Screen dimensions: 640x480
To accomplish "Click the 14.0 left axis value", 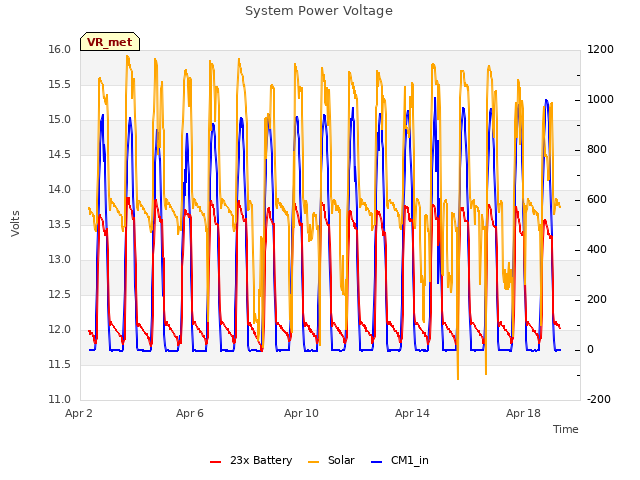I will [x=60, y=189].
